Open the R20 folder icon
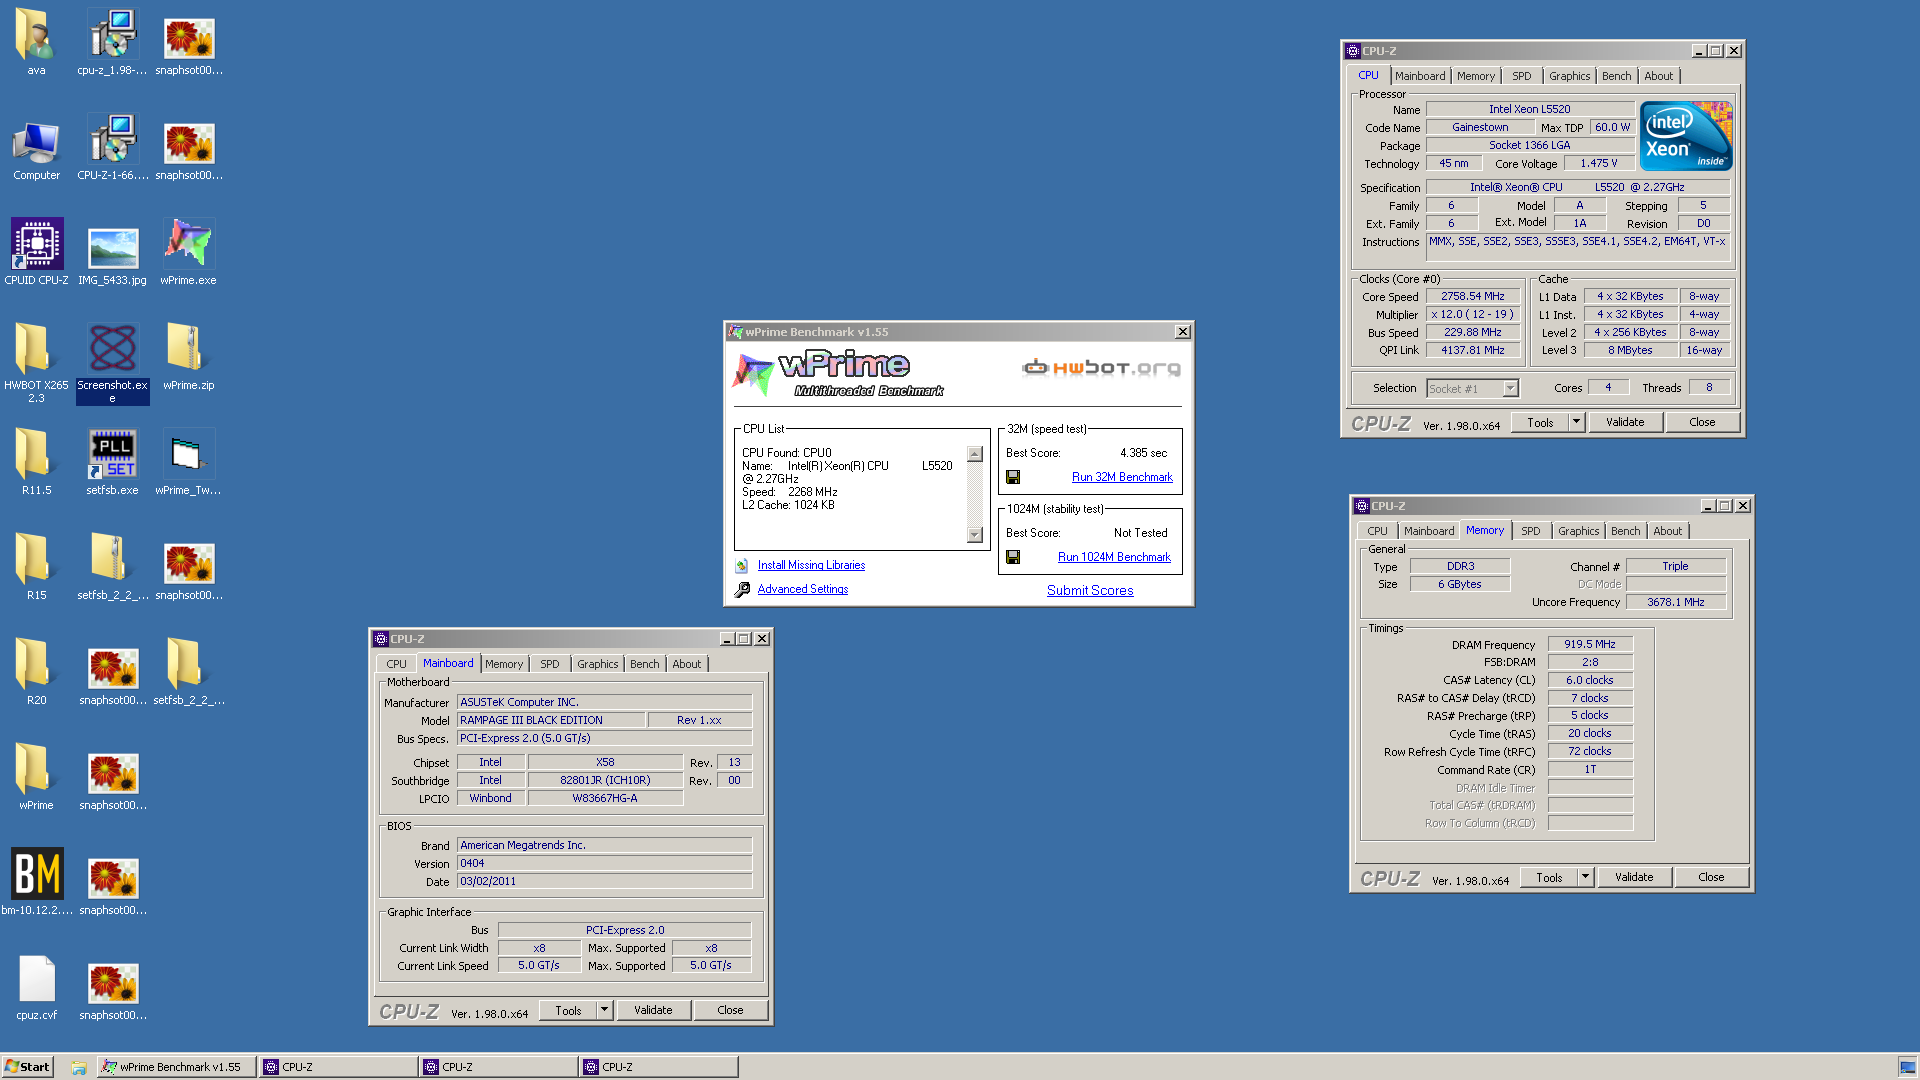Screen dimensions: 1920x1080 [36, 672]
